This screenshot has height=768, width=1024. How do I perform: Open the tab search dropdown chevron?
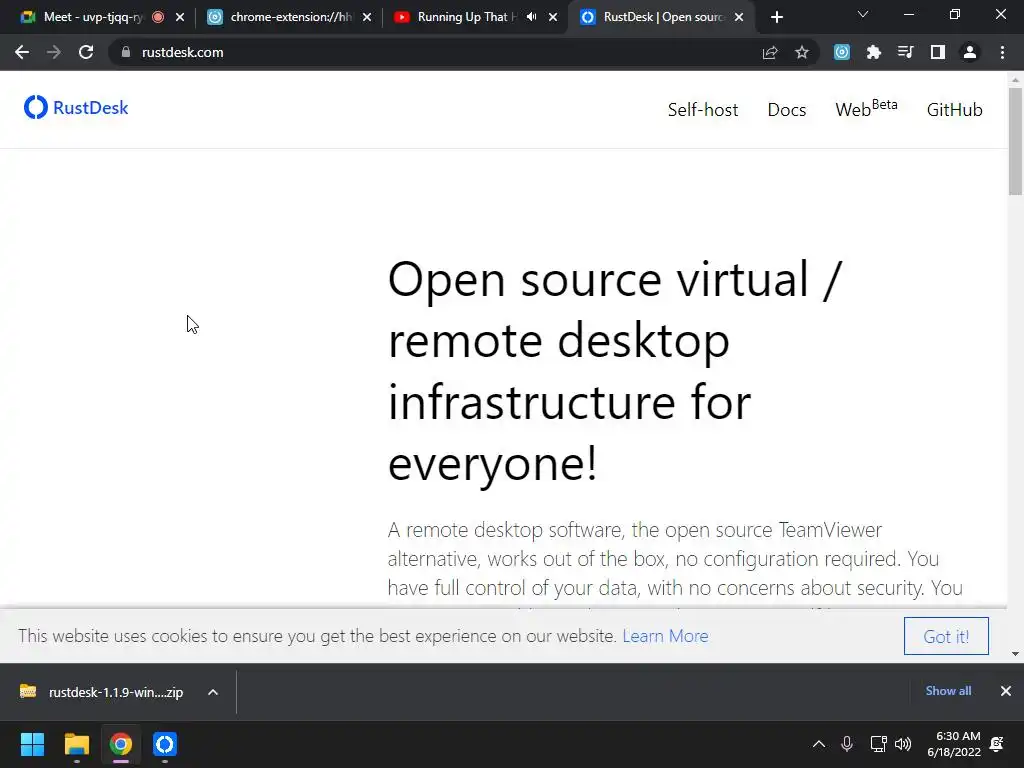(863, 14)
